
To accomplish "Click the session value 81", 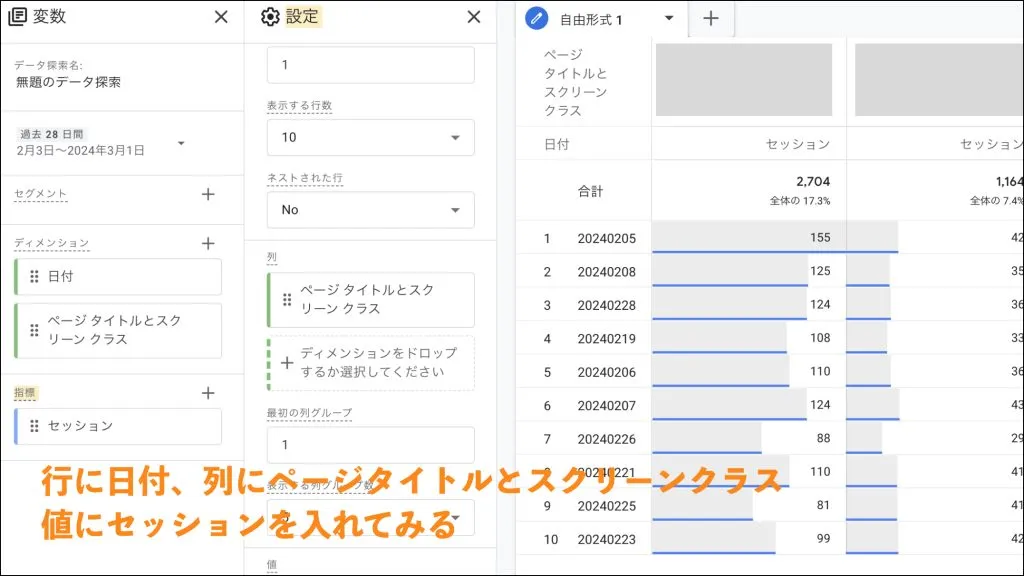I will point(824,505).
